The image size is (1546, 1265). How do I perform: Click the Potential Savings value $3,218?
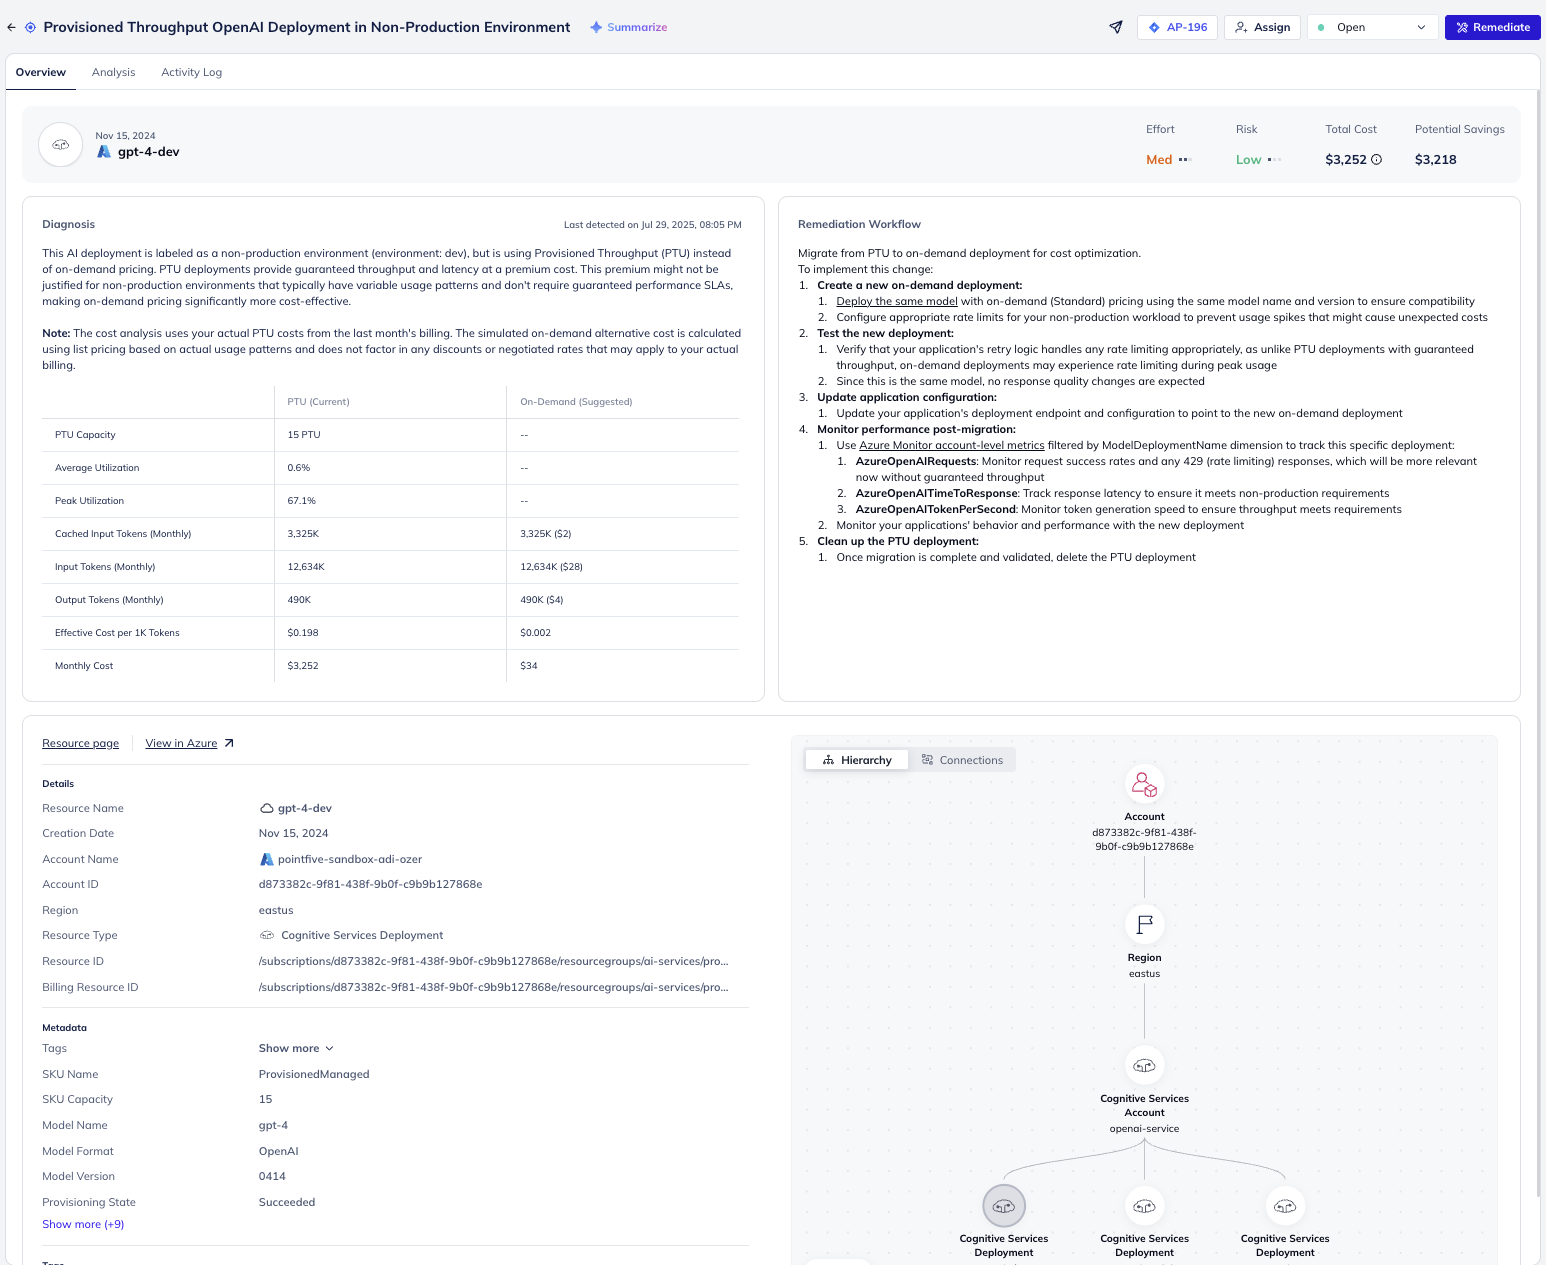[1435, 159]
